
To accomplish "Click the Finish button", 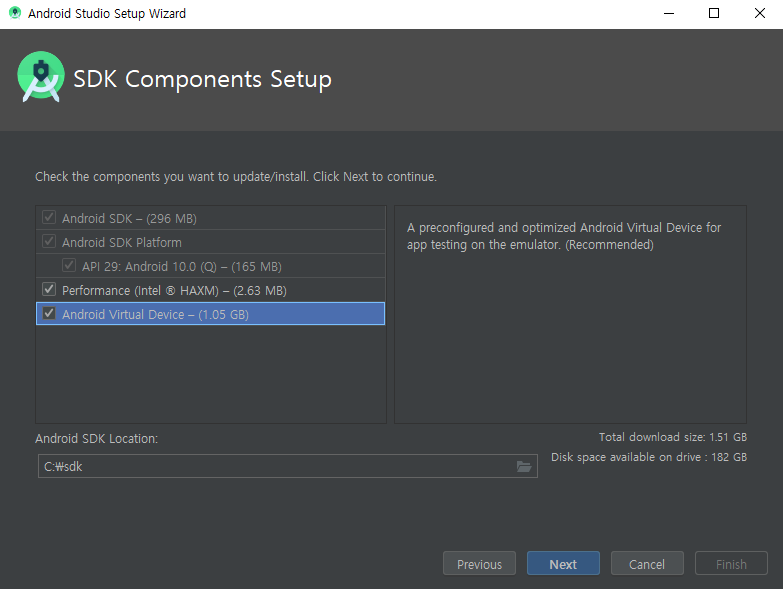I will [731, 564].
